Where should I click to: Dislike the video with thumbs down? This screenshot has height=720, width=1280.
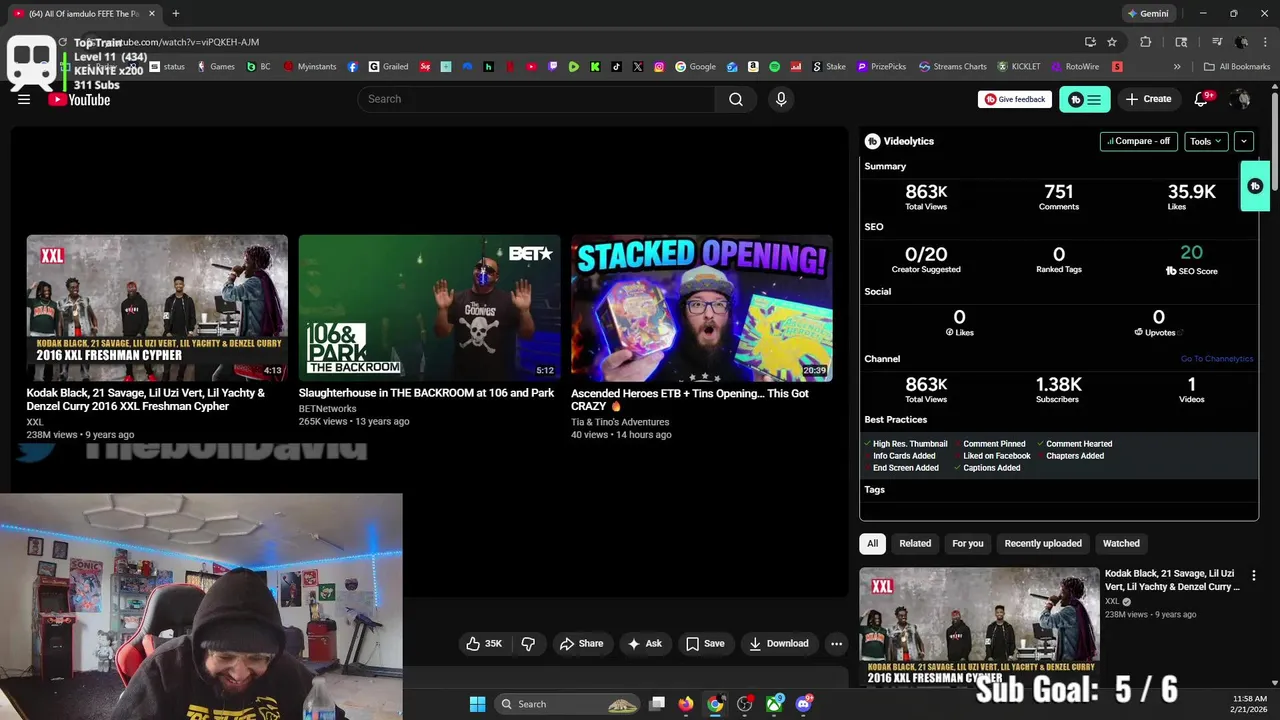pyautogui.click(x=529, y=644)
